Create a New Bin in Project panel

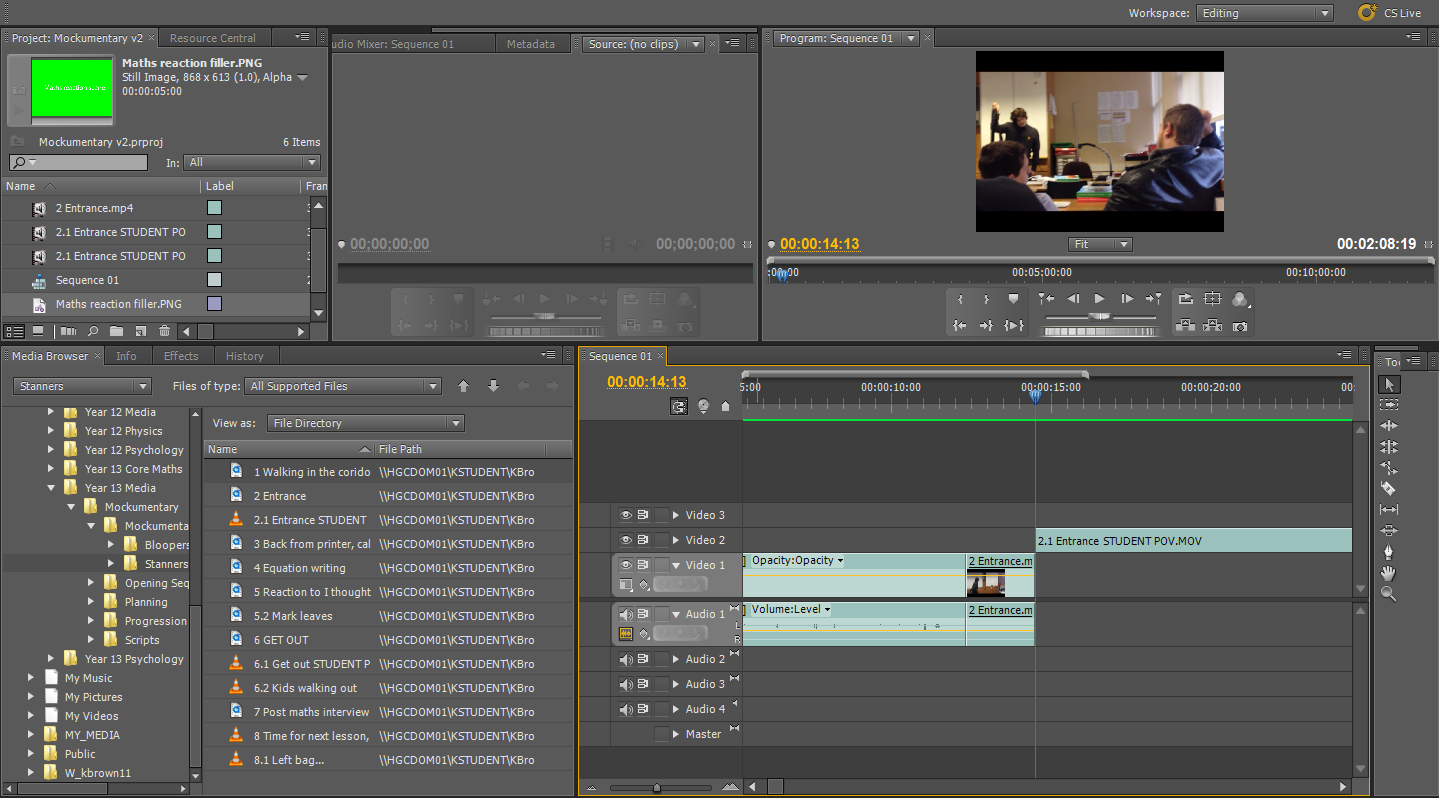coord(117,331)
